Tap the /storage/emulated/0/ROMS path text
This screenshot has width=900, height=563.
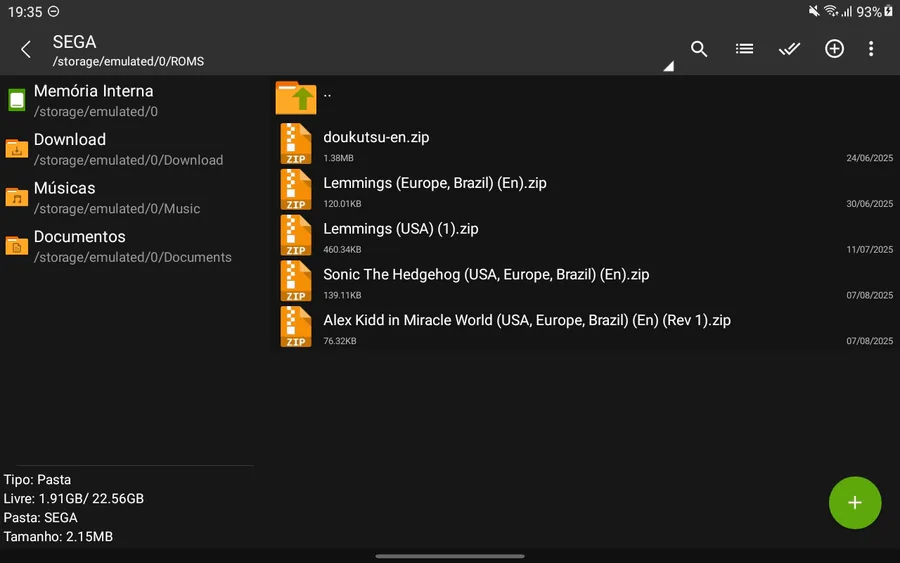[129, 61]
